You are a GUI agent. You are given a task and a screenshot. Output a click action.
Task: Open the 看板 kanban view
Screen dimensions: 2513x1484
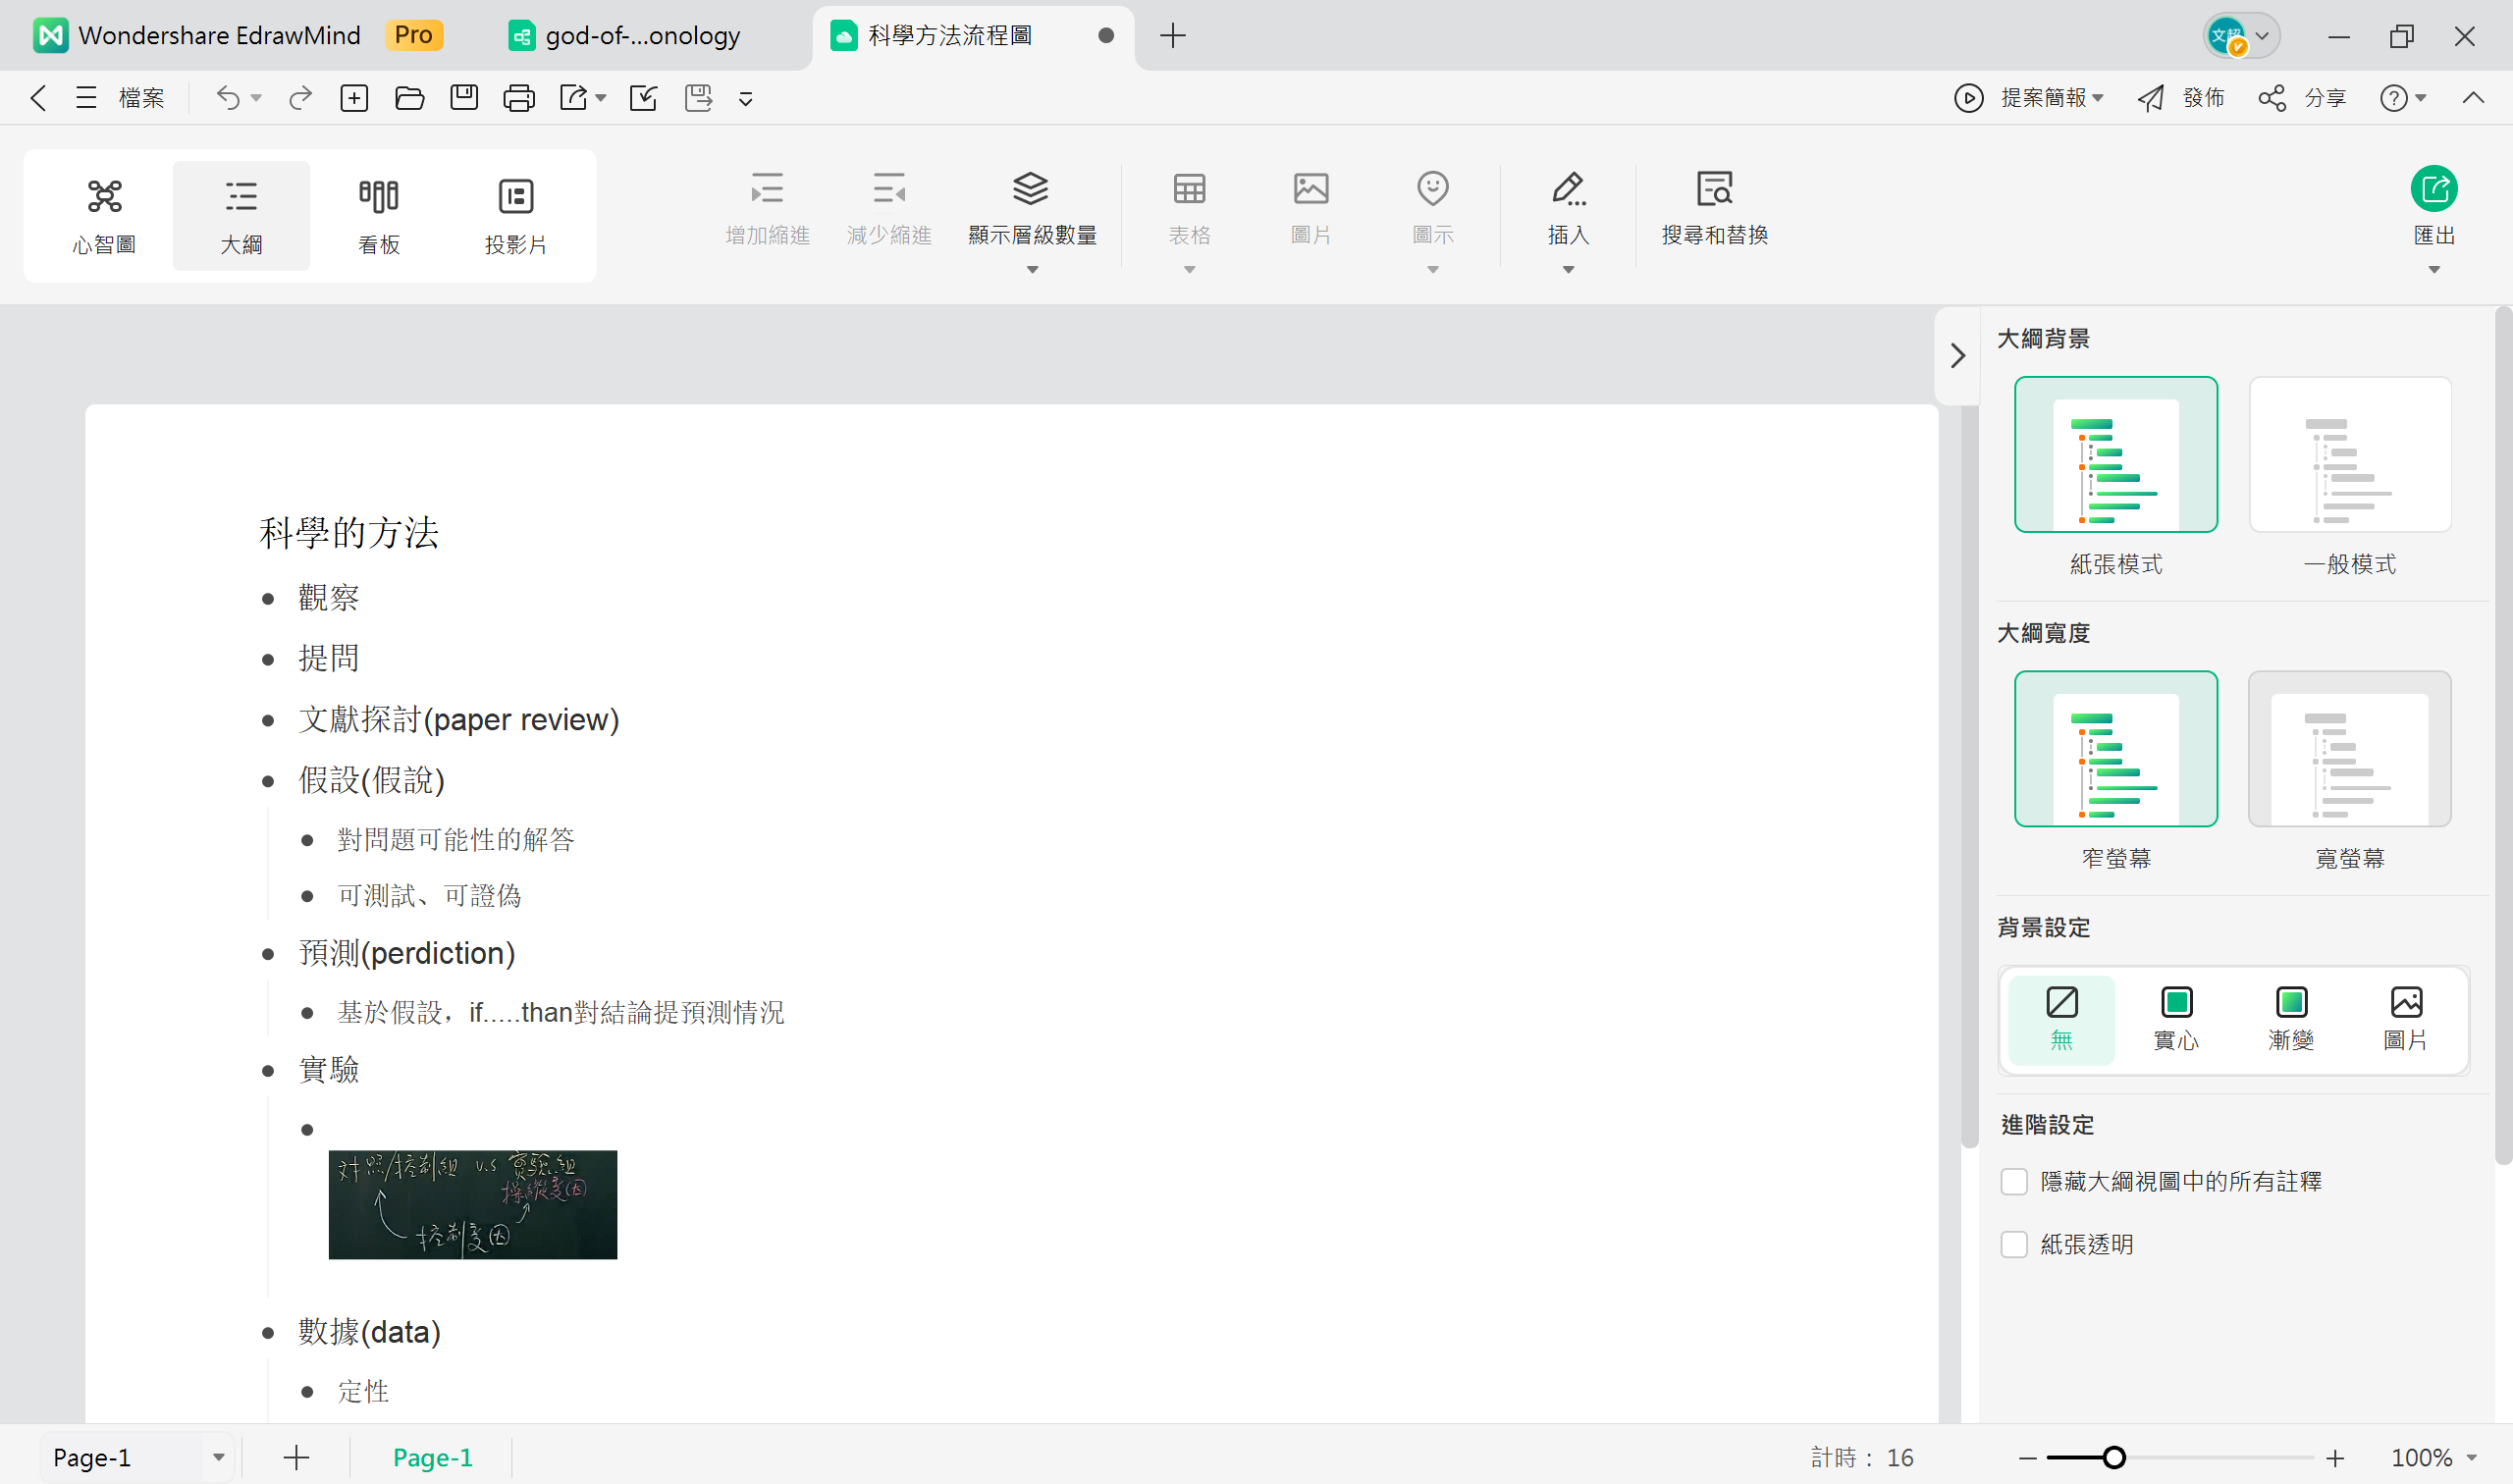coord(378,214)
